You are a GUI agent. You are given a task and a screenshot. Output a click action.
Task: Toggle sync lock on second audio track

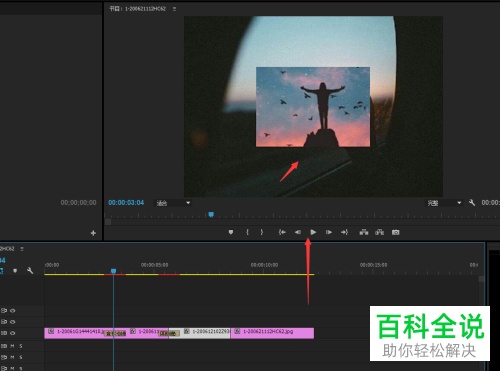(4, 357)
